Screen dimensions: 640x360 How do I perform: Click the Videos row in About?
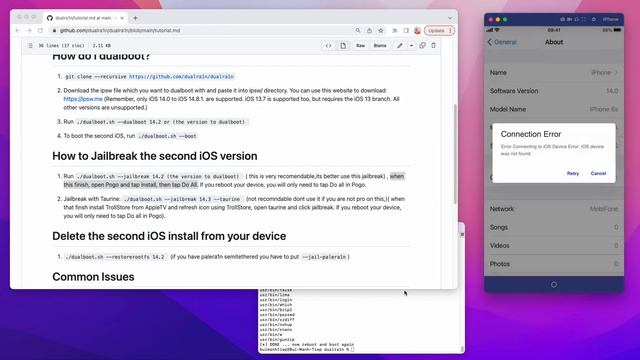[x=554, y=246]
